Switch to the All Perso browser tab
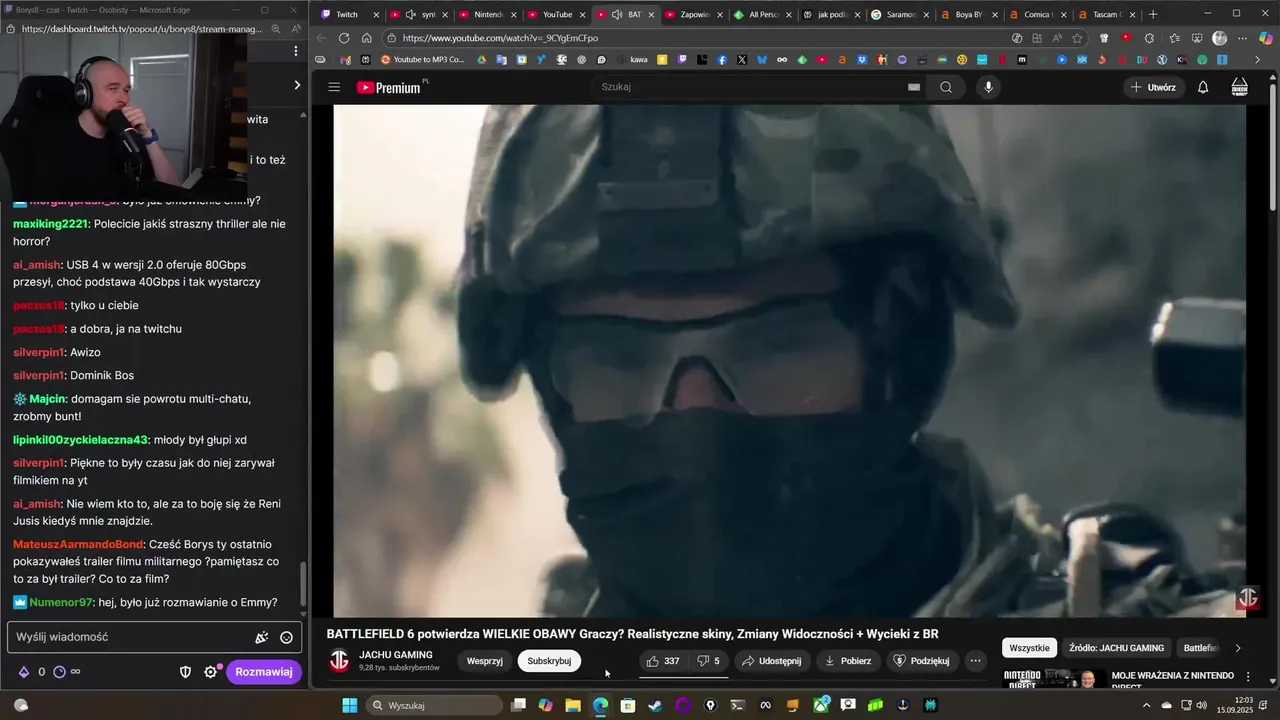The width and height of the screenshot is (1280, 720). tap(763, 14)
